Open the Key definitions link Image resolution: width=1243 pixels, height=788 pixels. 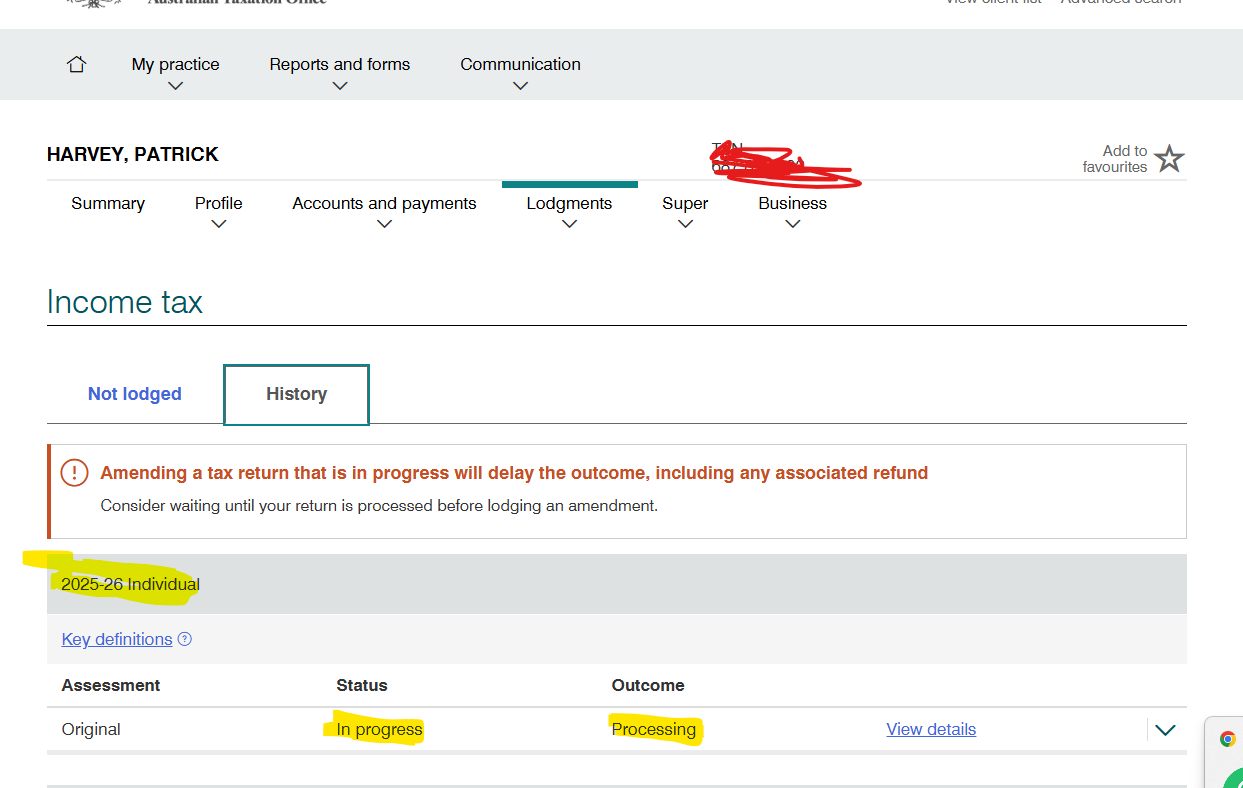(117, 639)
